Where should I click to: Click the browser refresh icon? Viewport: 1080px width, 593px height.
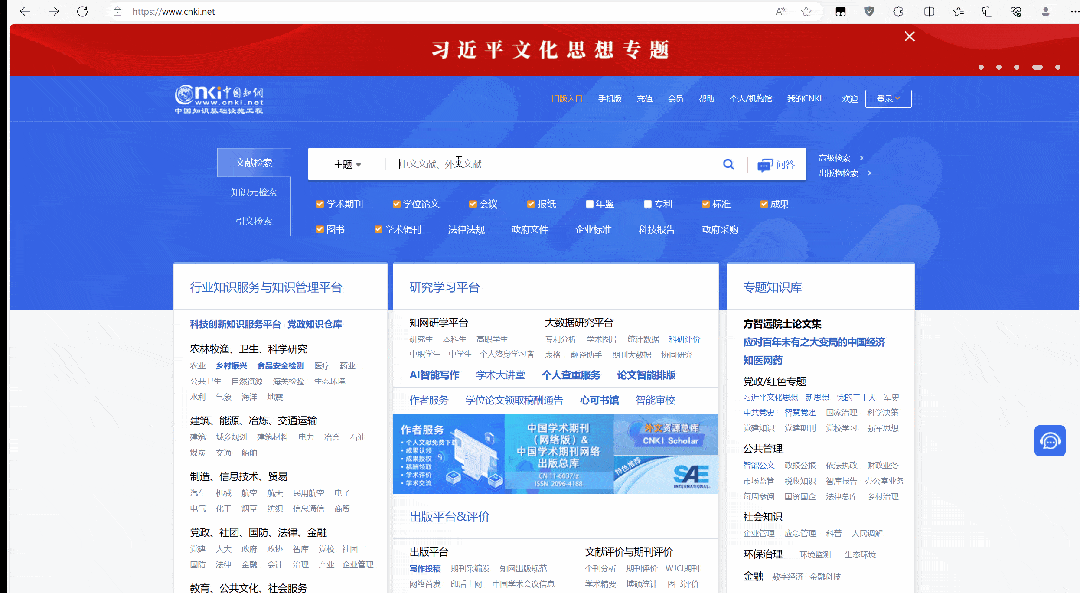[x=83, y=11]
